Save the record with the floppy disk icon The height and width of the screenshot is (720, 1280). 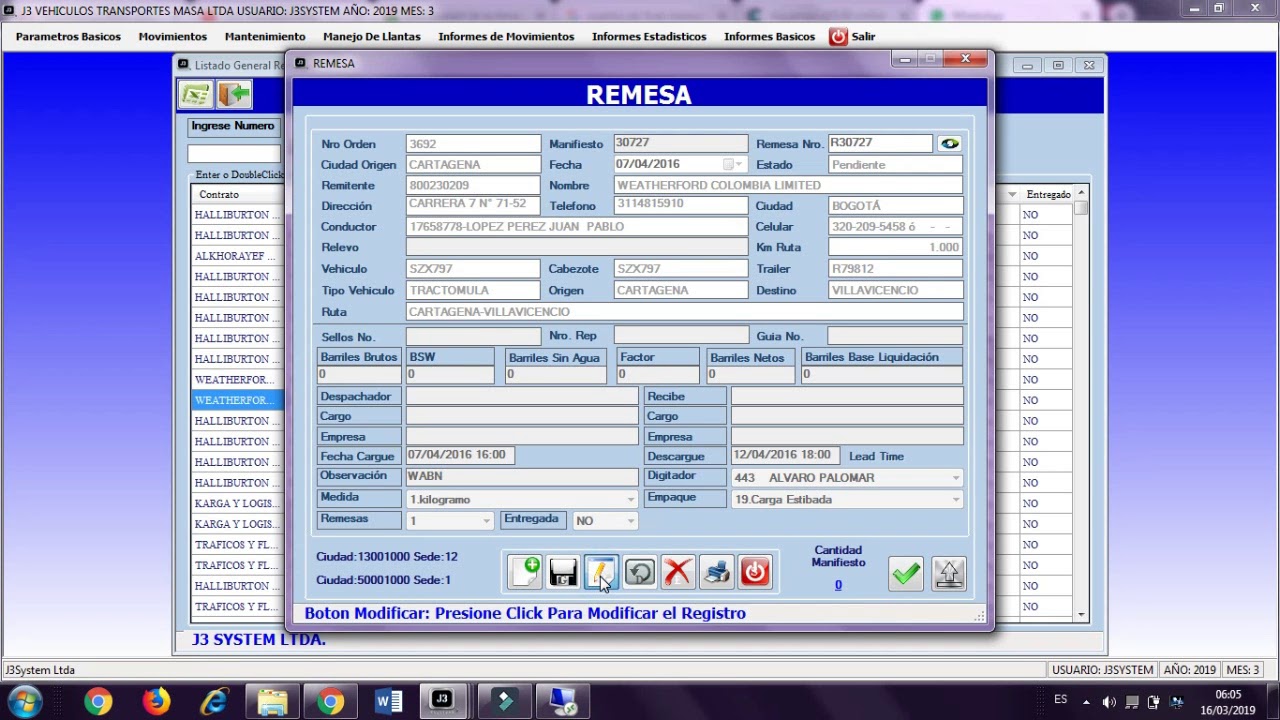pos(563,571)
